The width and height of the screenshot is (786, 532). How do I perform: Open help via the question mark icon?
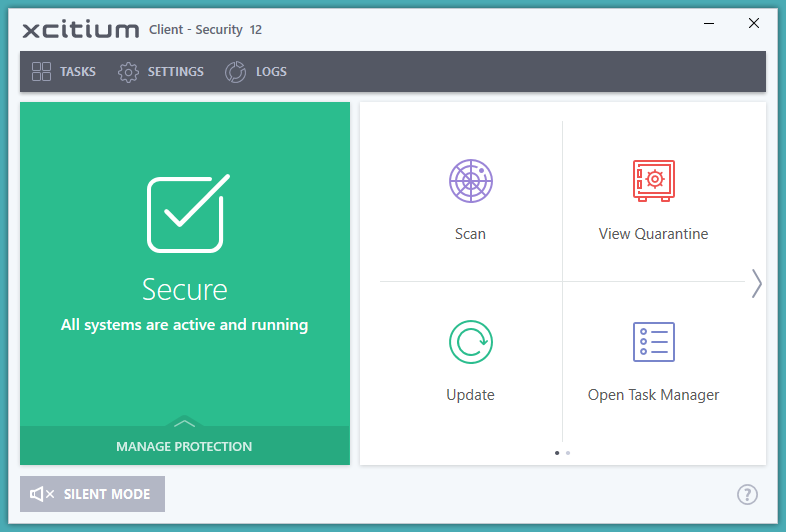point(747,494)
